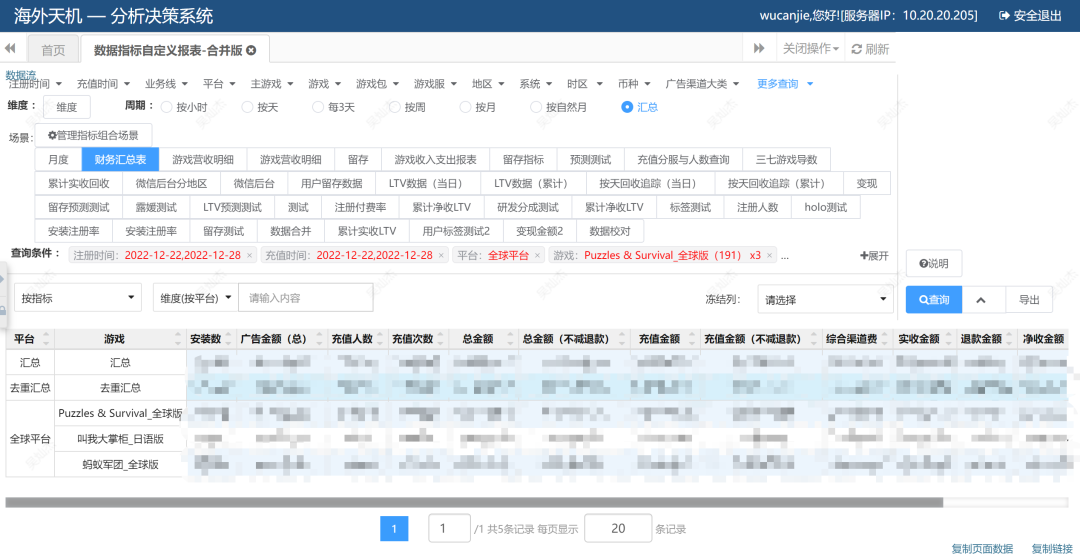This screenshot has height=554, width=1080.
Task: Click the horizontal table scrollbar
Action: click(474, 502)
